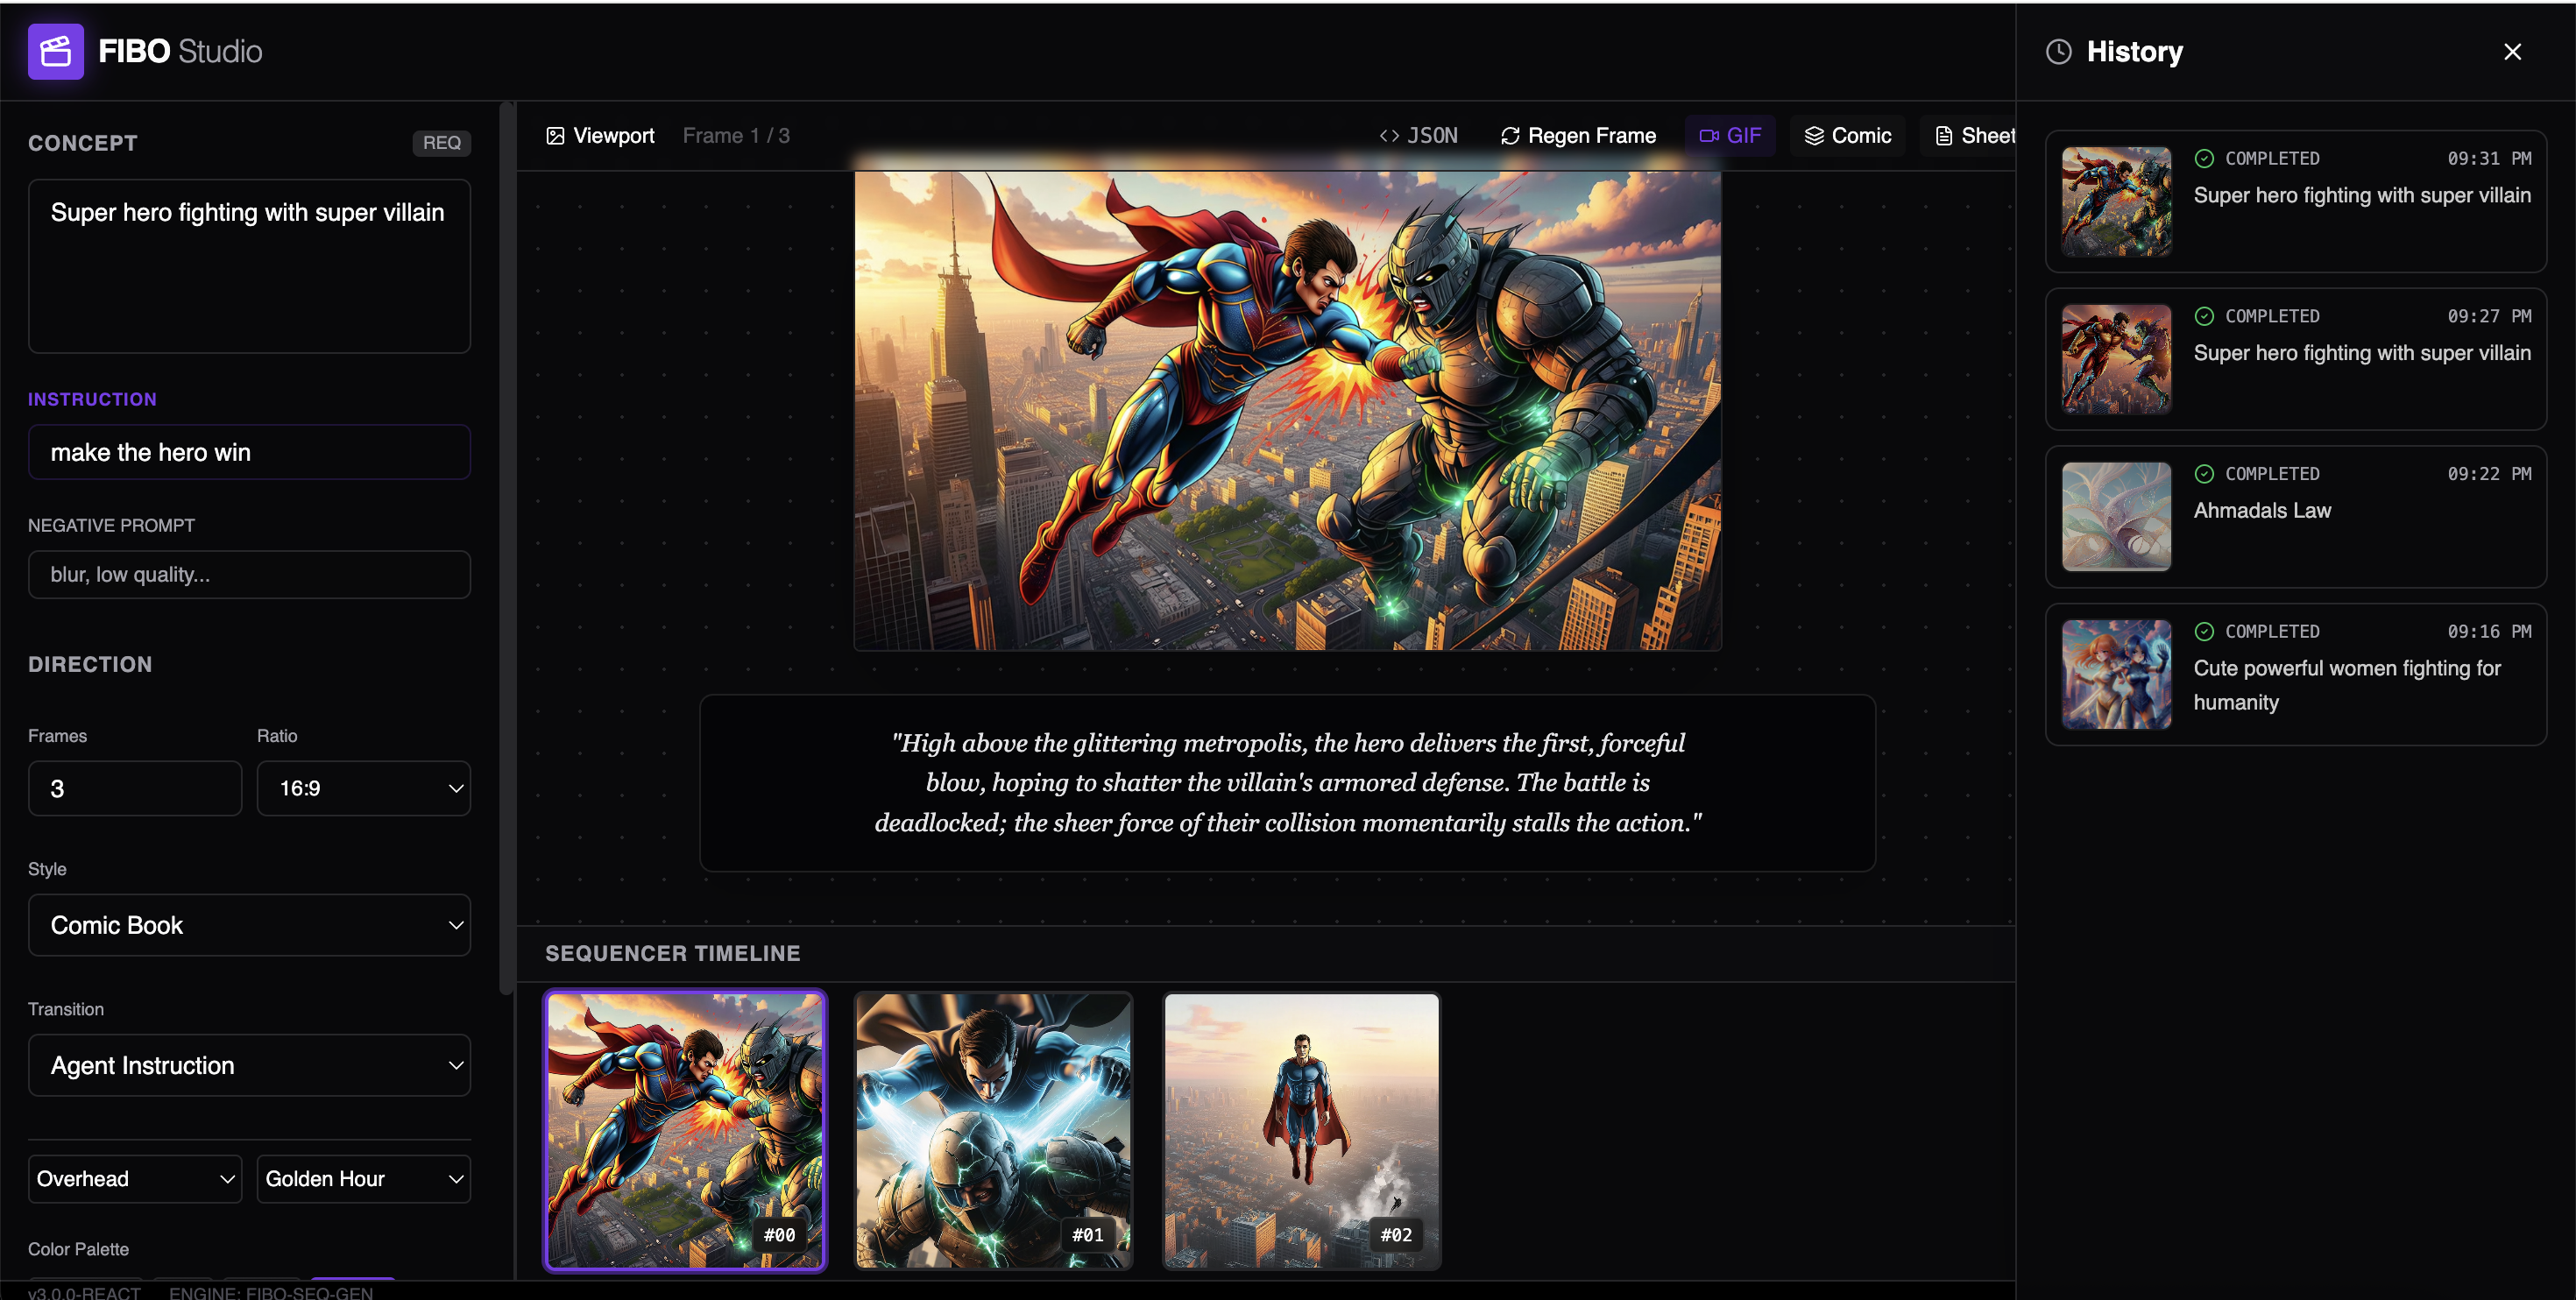2576x1300 pixels.
Task: Open the Golden Hour lighting dropdown
Action: [363, 1179]
